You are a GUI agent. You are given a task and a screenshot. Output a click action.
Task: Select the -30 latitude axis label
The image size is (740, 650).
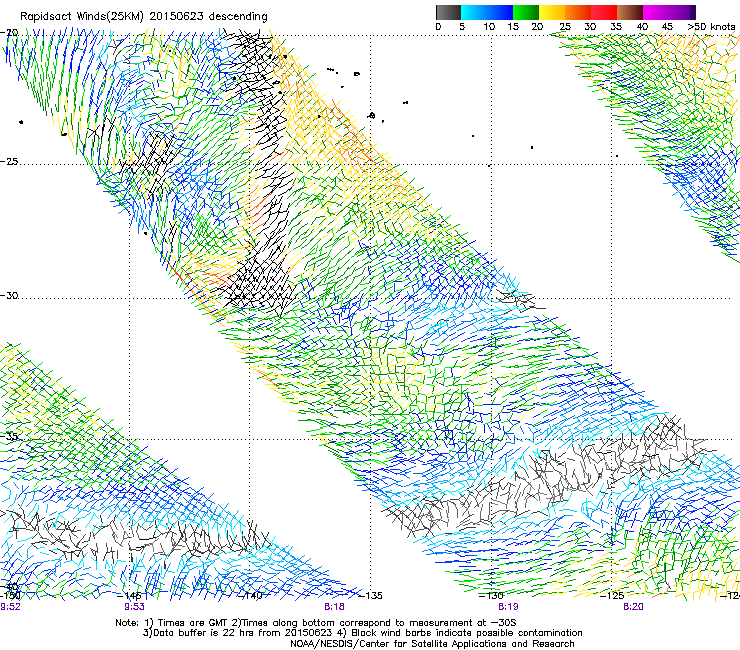(x=9, y=296)
